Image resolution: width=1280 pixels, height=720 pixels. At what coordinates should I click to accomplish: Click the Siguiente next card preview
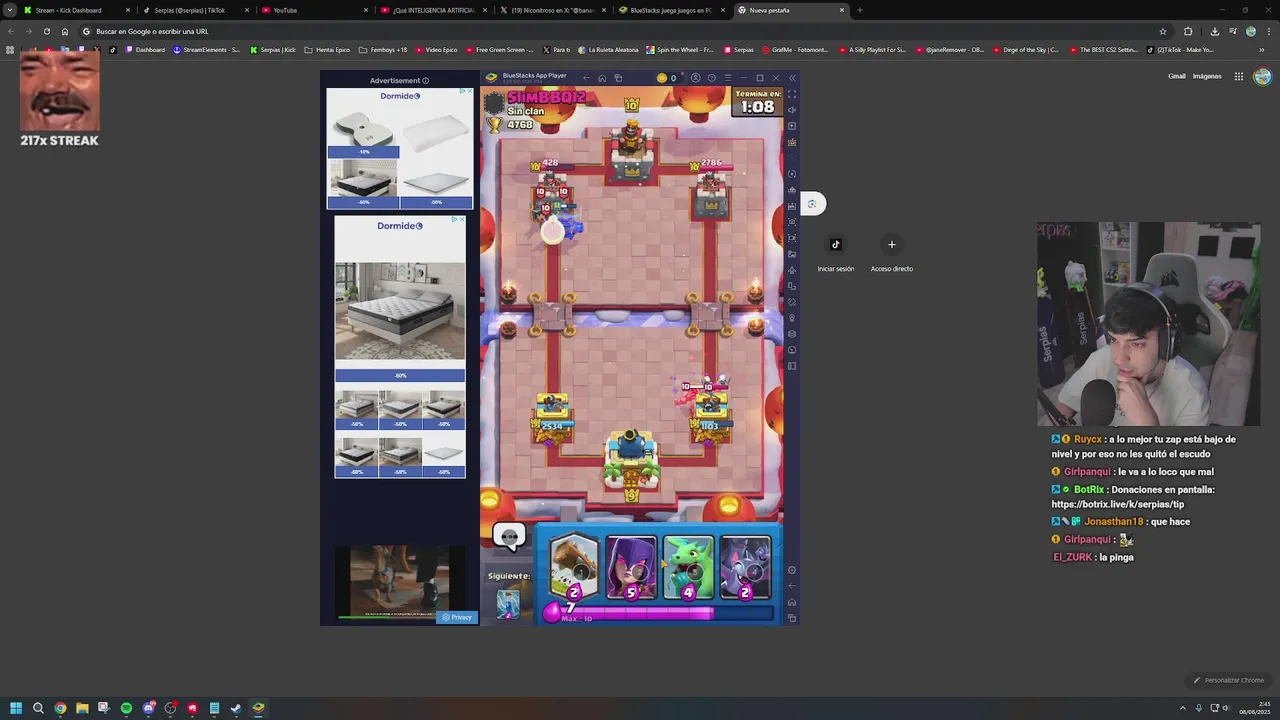point(508,604)
